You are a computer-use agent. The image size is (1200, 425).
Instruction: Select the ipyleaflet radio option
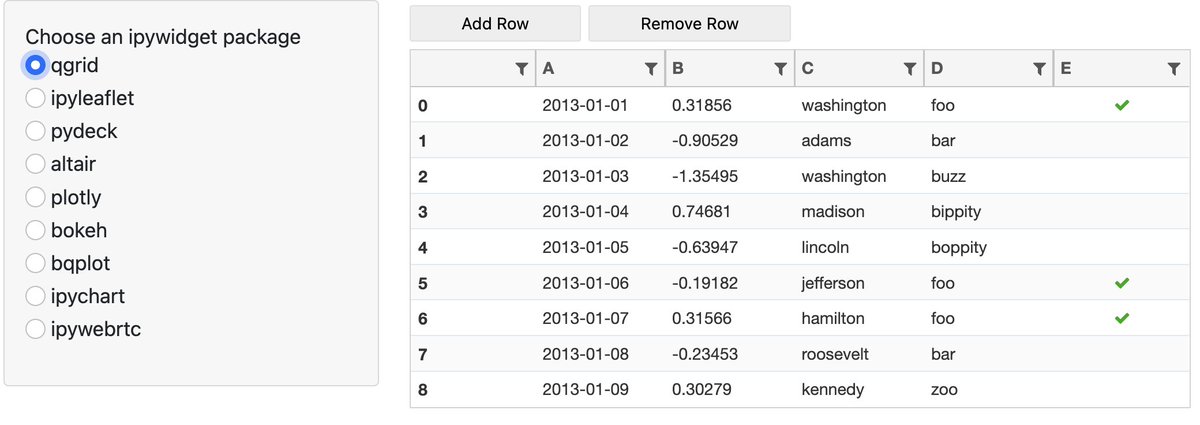click(35, 98)
